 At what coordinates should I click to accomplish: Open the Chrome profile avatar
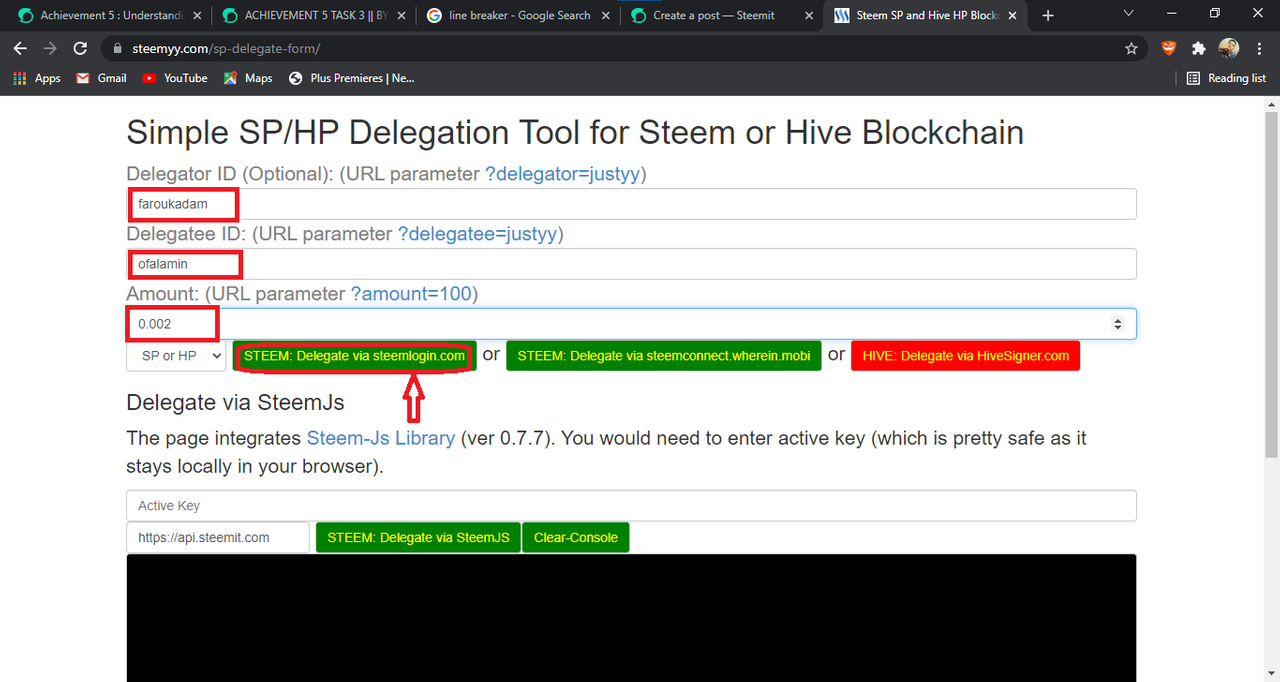tap(1229, 48)
